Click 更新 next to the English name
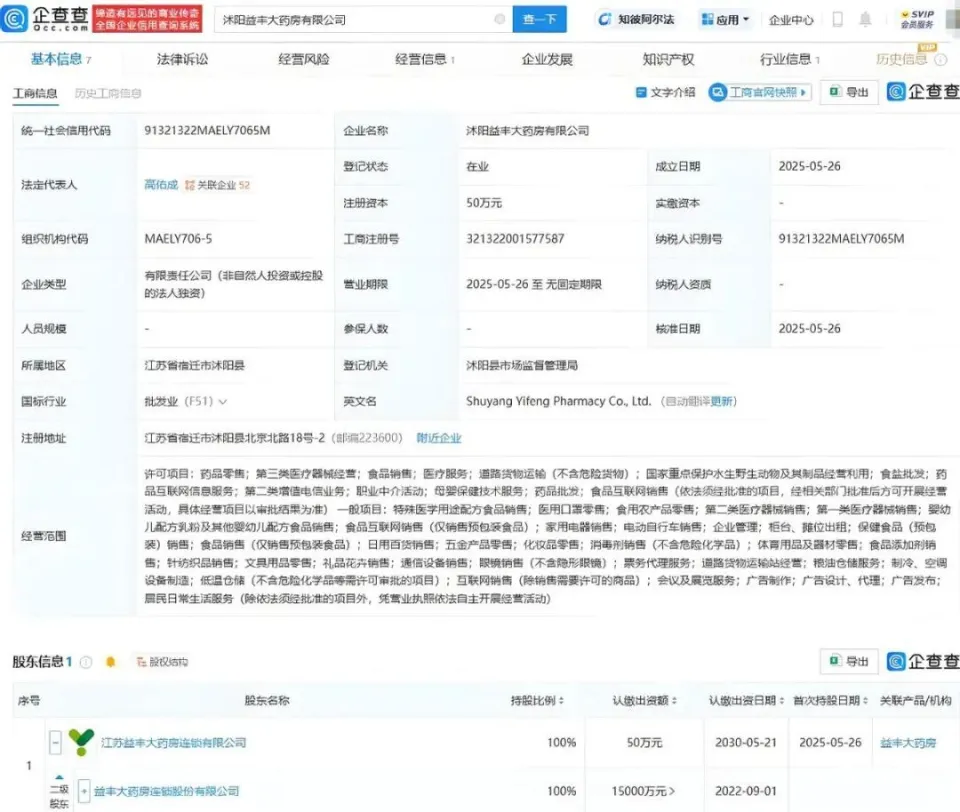 [x=721, y=402]
